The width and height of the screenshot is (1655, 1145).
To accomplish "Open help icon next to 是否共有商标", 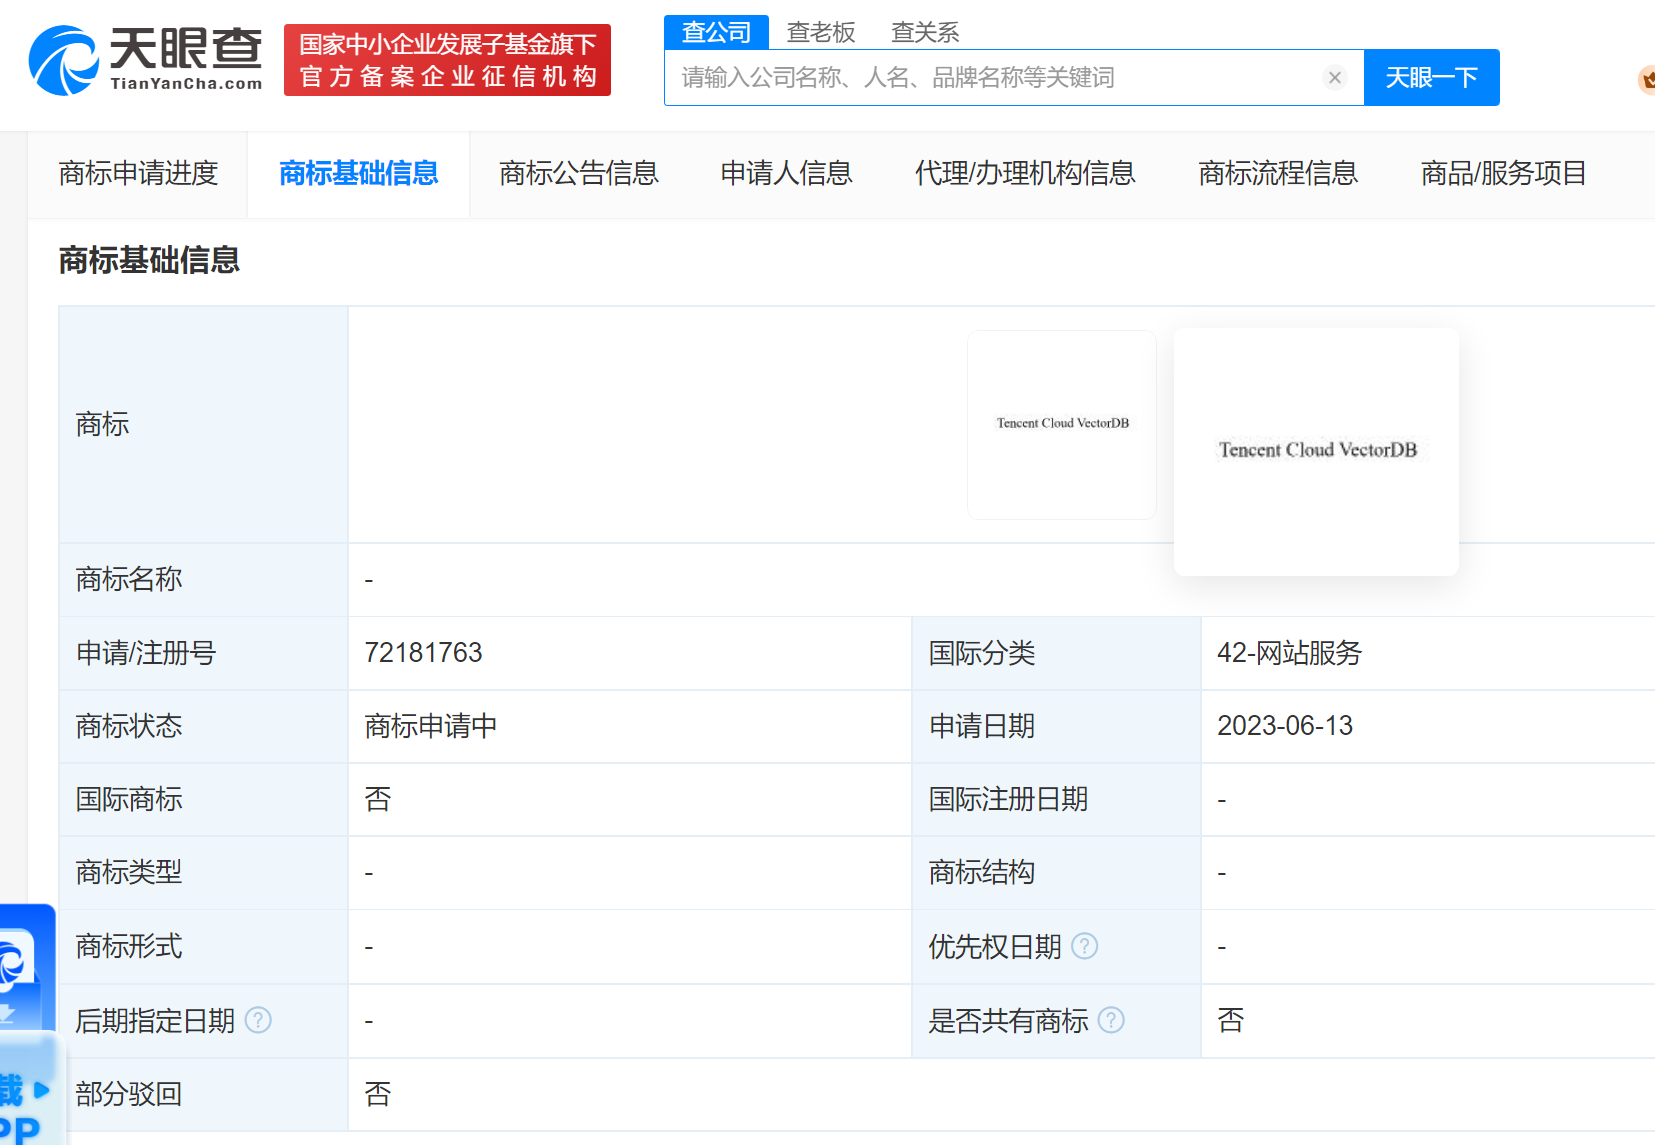I will point(1111,1020).
